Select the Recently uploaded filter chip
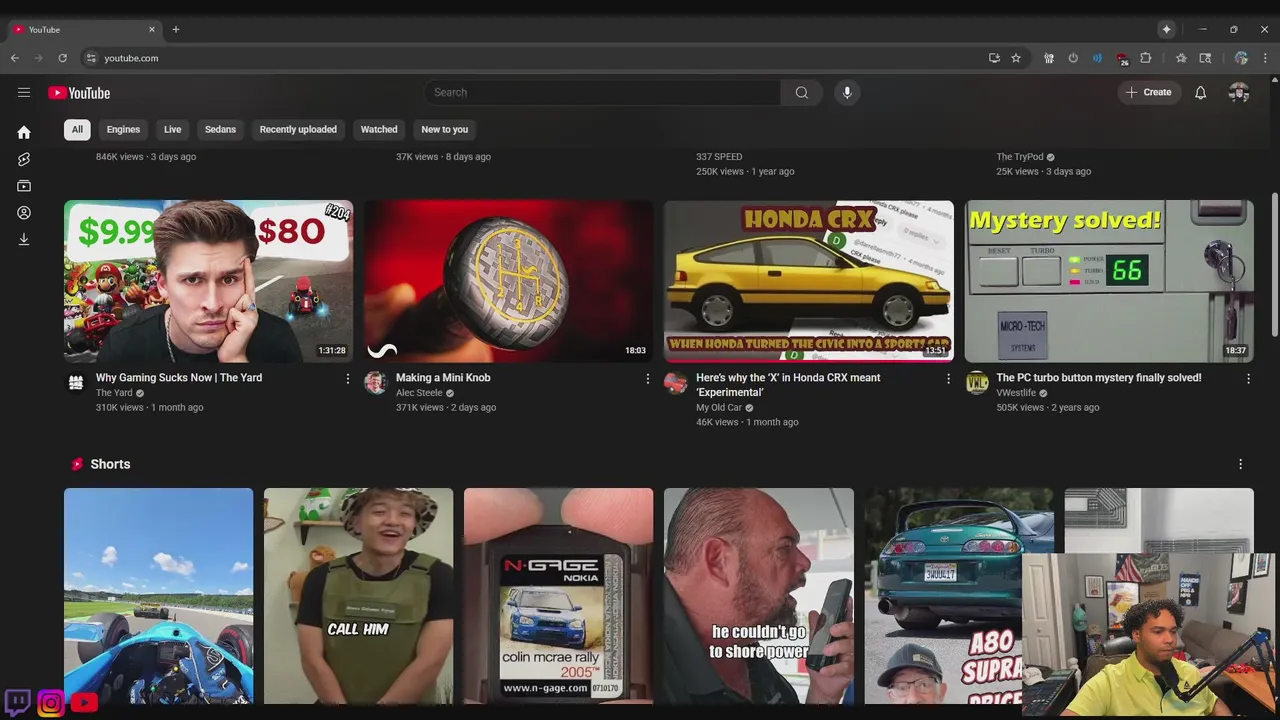 click(298, 129)
